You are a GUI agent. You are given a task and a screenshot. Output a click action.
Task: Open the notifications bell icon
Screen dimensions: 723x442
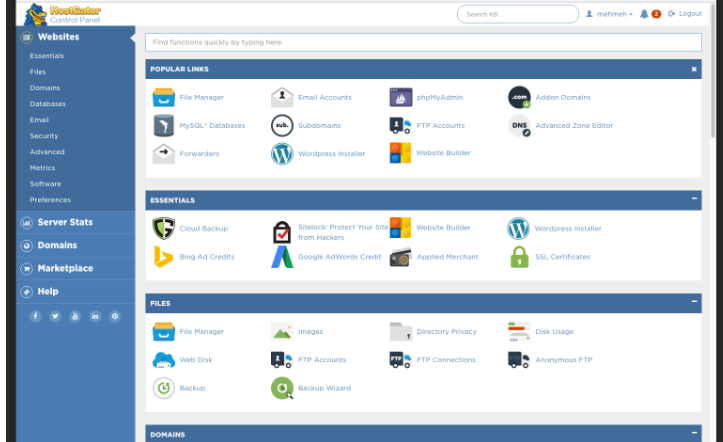tap(644, 14)
